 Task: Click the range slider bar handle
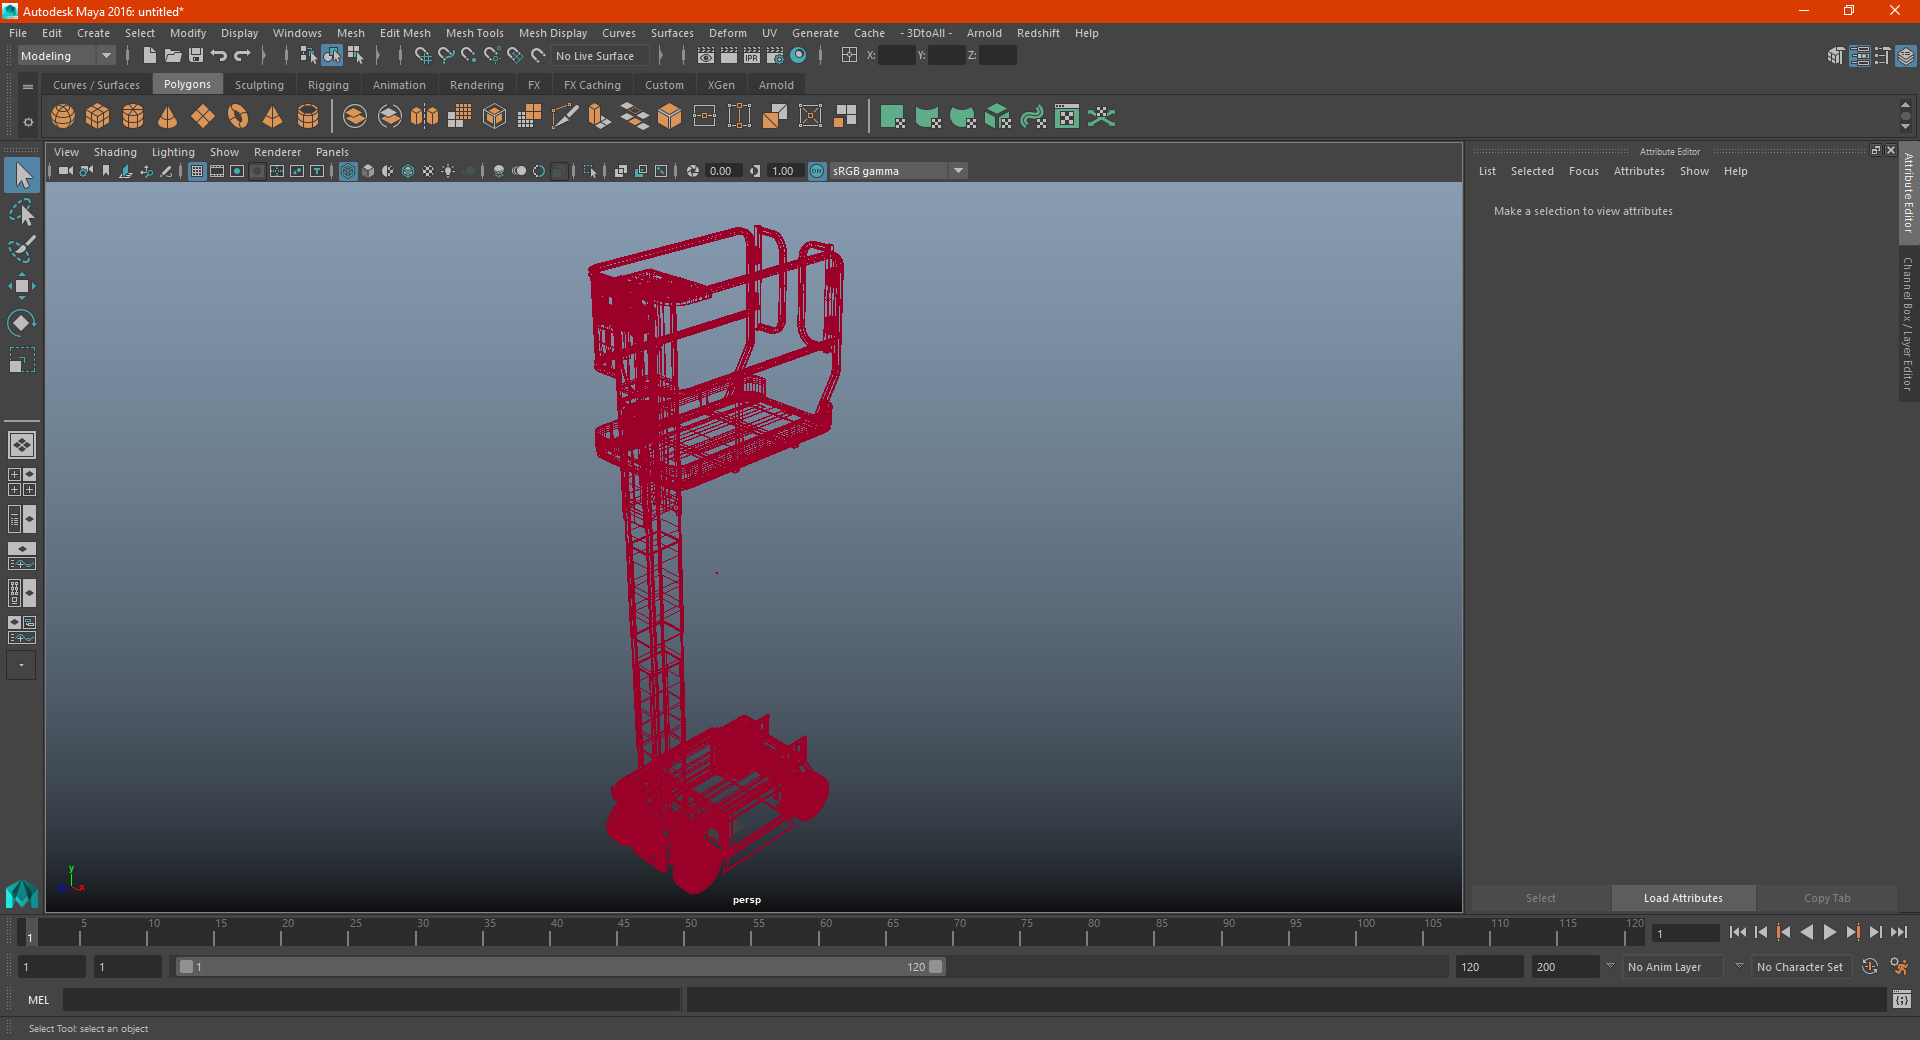560,967
